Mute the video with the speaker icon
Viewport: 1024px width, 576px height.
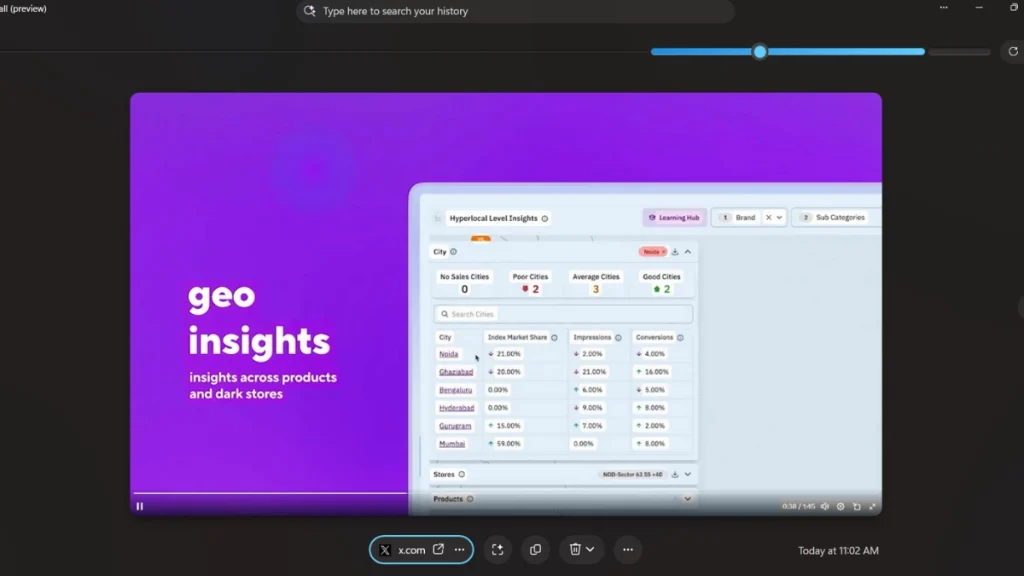(825, 506)
